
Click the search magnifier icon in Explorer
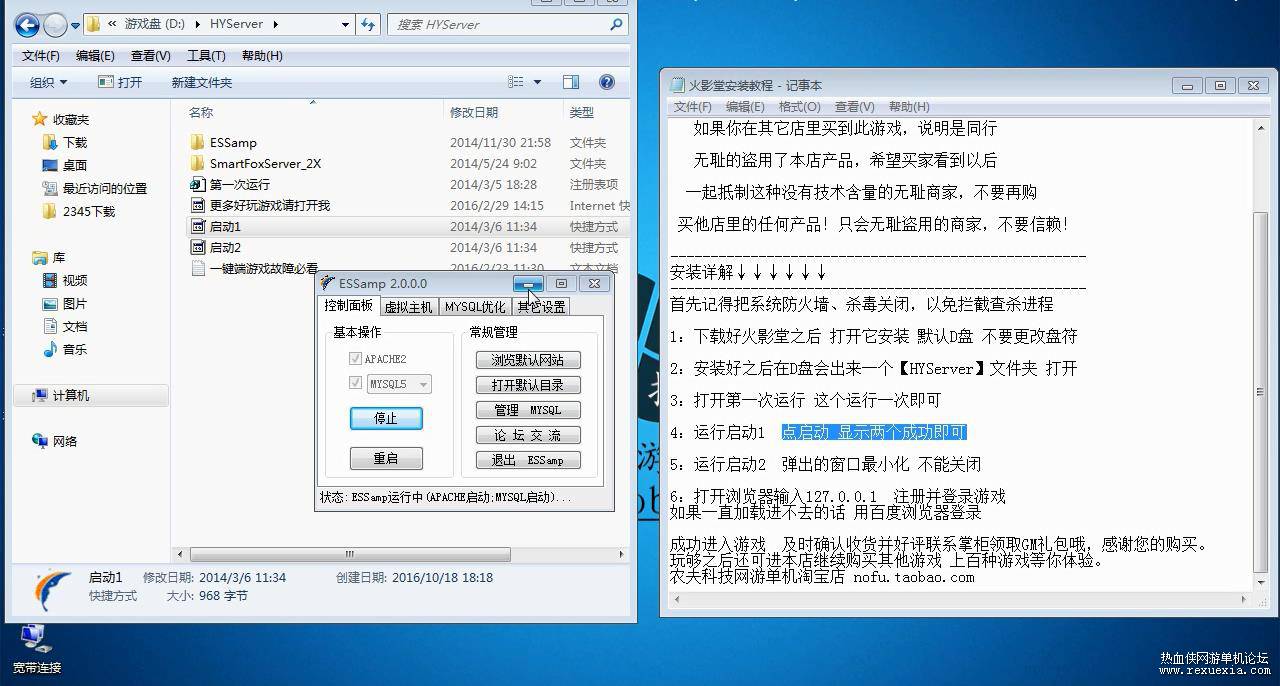pos(618,24)
